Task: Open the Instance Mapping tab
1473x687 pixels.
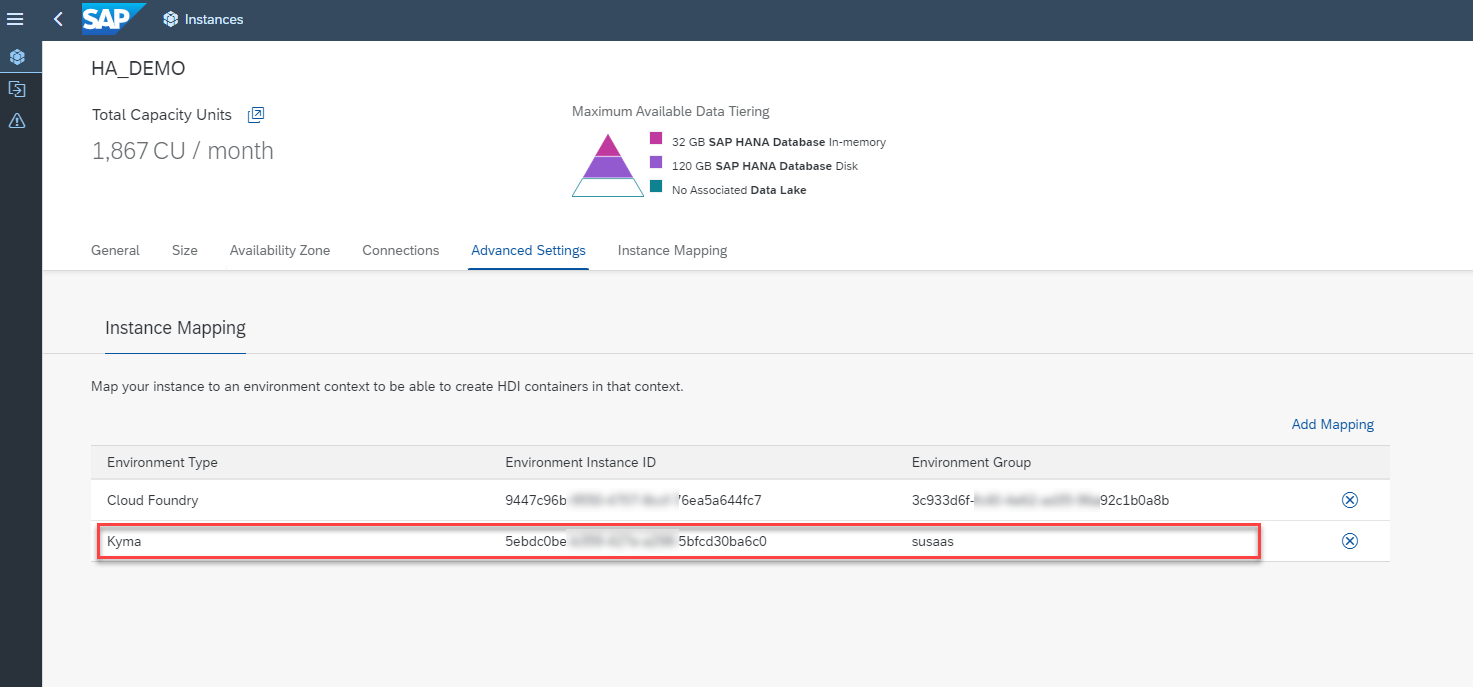Action: click(672, 250)
